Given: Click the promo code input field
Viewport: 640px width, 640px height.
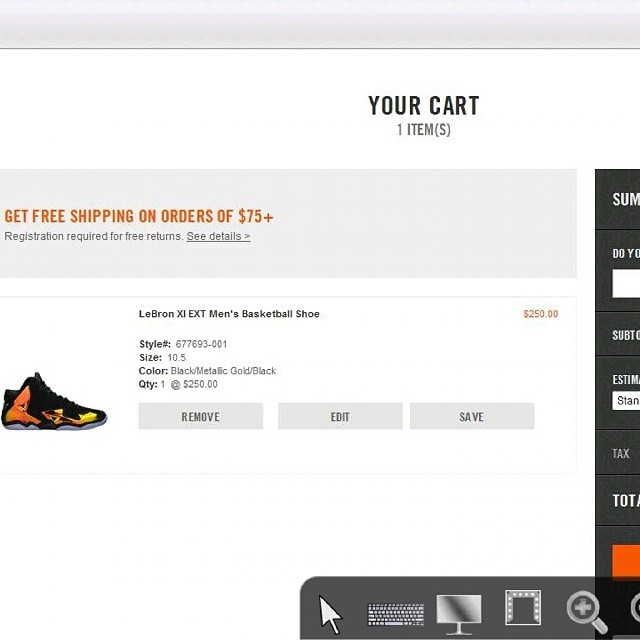Looking at the screenshot, I should 626,284.
